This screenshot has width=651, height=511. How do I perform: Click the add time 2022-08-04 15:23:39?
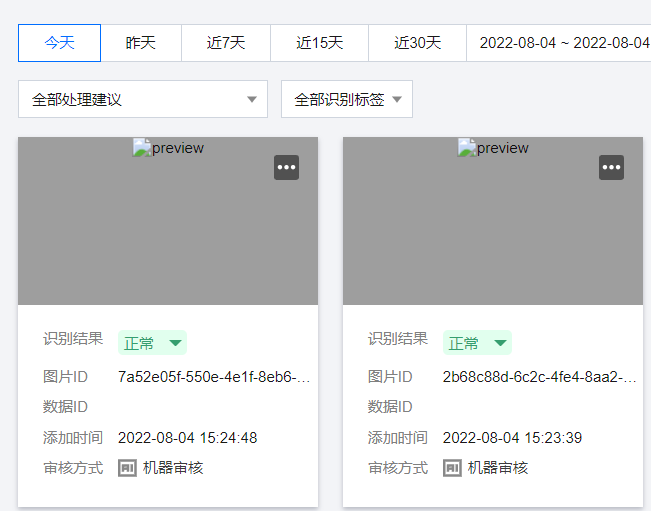512,438
